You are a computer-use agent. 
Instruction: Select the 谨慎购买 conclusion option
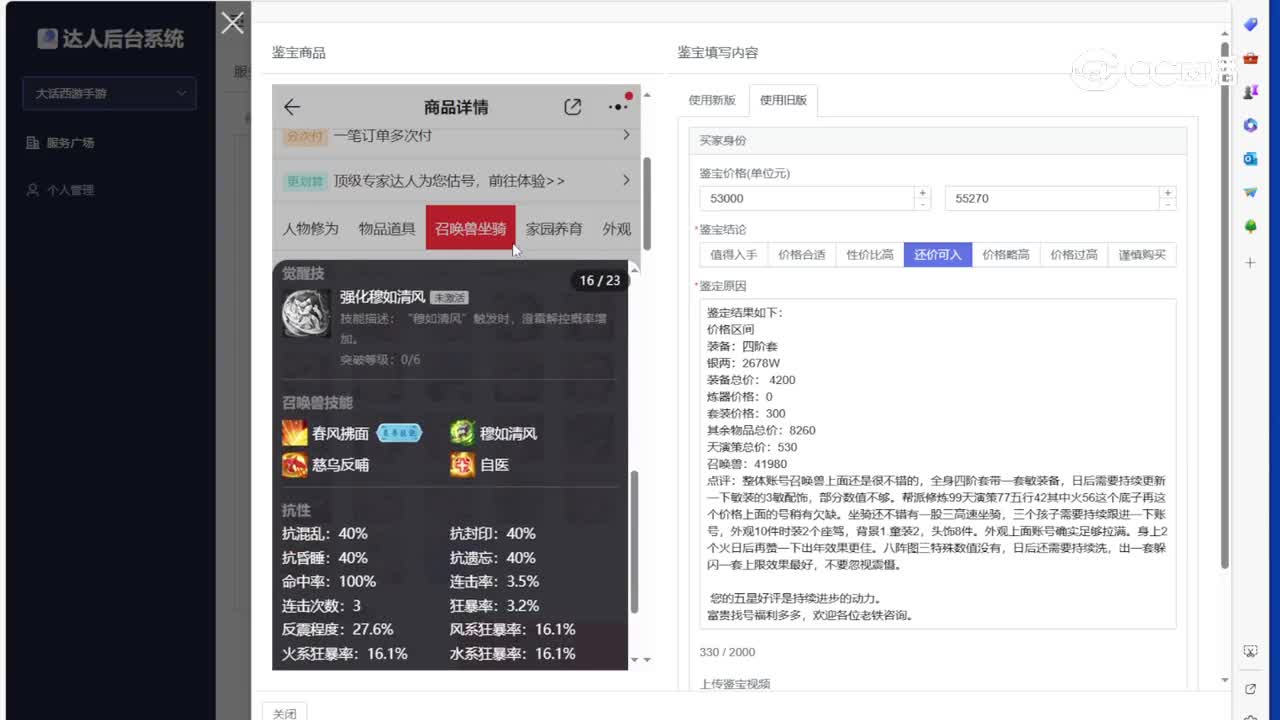[1142, 254]
